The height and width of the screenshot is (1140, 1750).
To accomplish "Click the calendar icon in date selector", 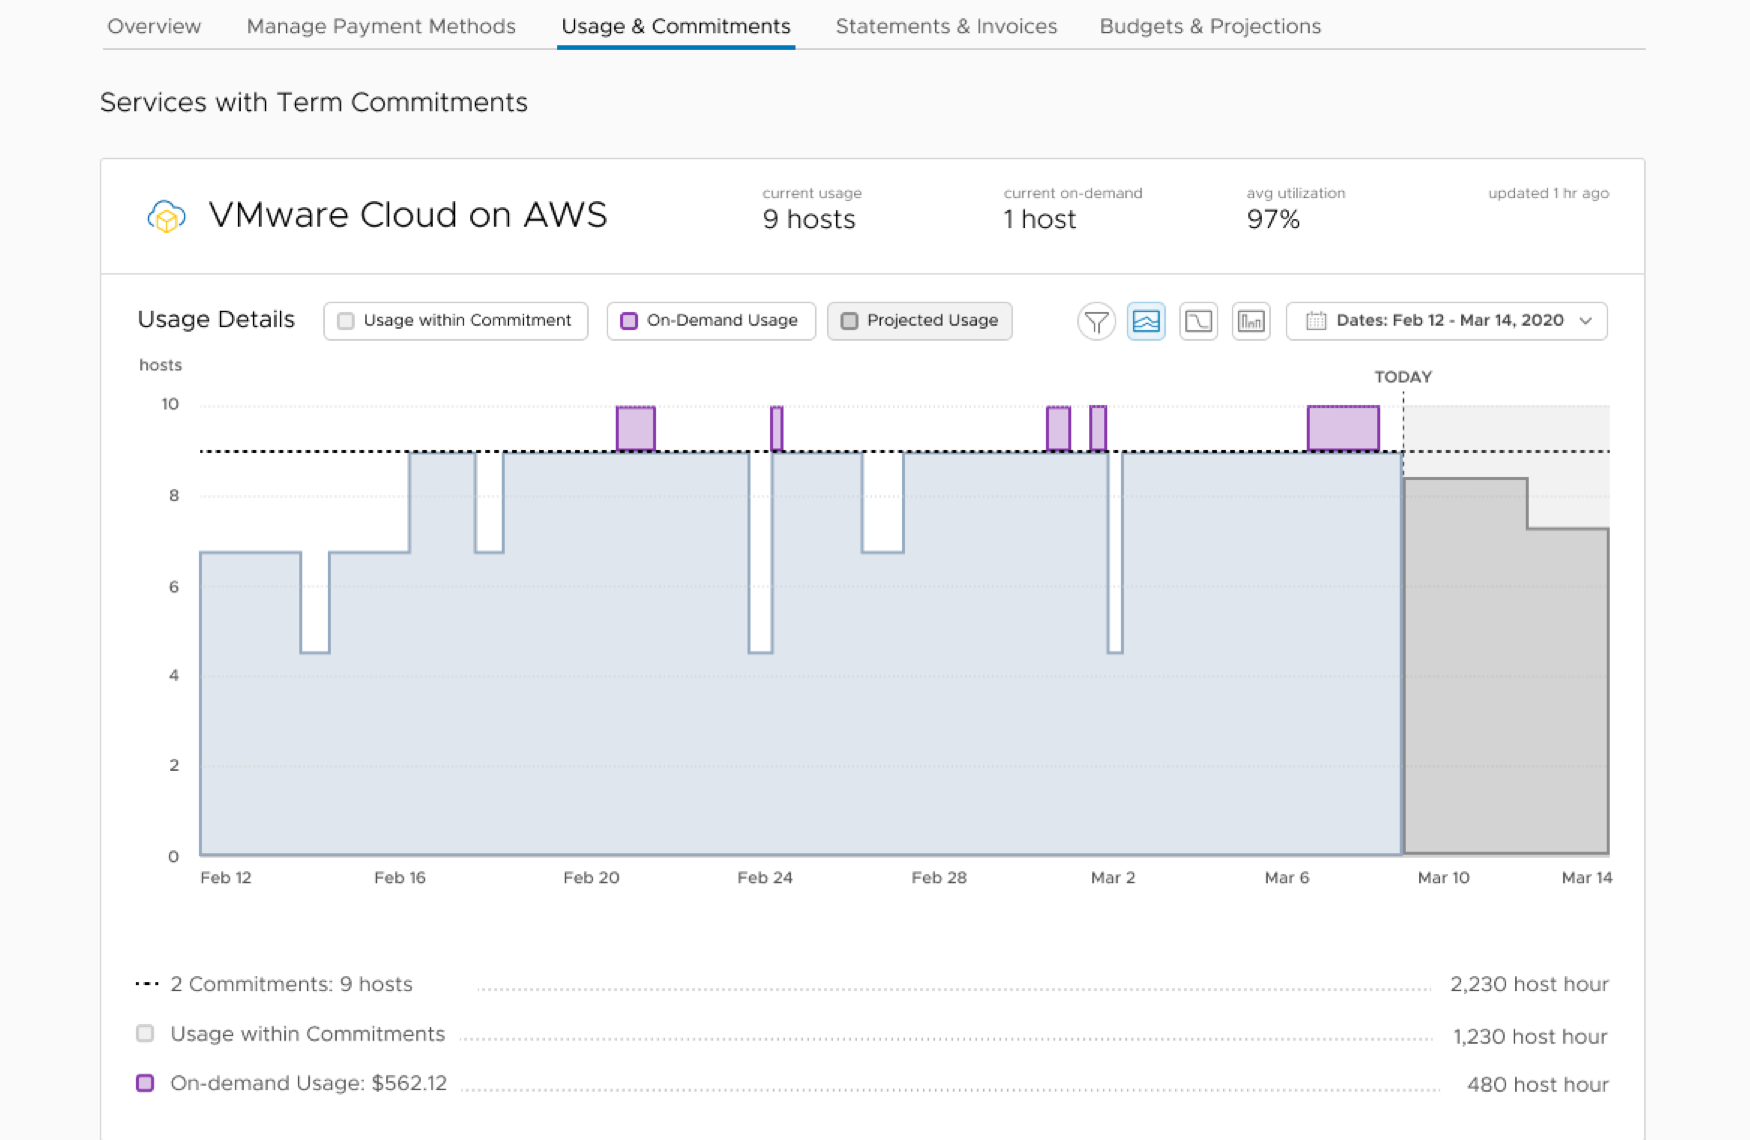I will pyautogui.click(x=1316, y=321).
